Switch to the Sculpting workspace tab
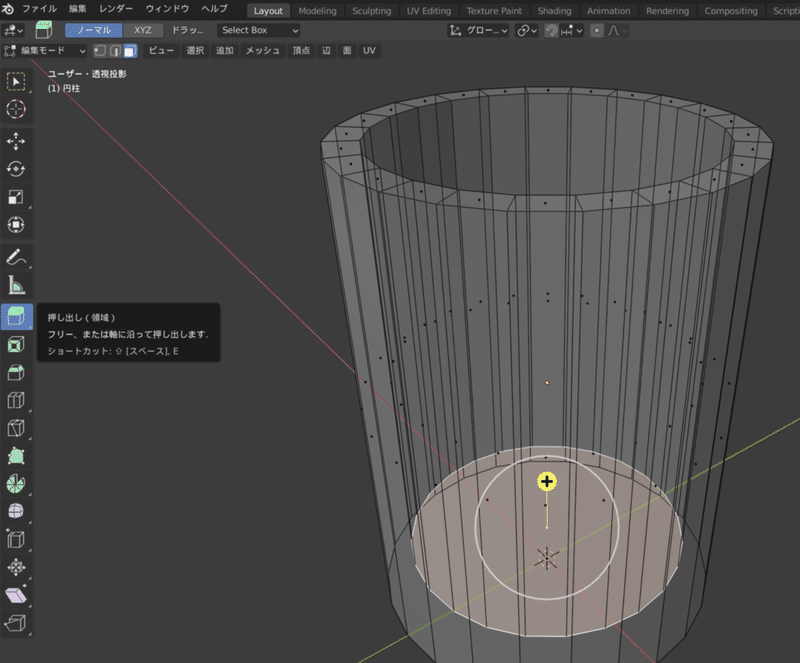The height and width of the screenshot is (663, 800). tap(371, 11)
